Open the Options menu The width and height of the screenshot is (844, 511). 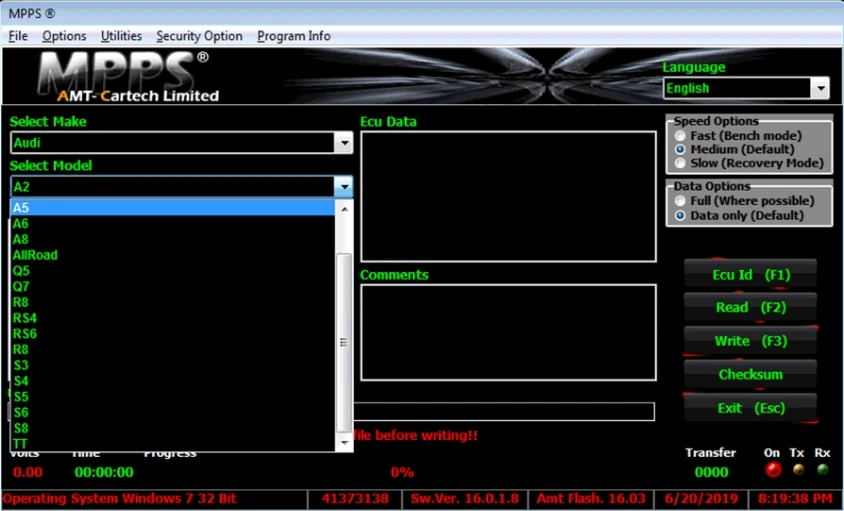pyautogui.click(x=64, y=36)
